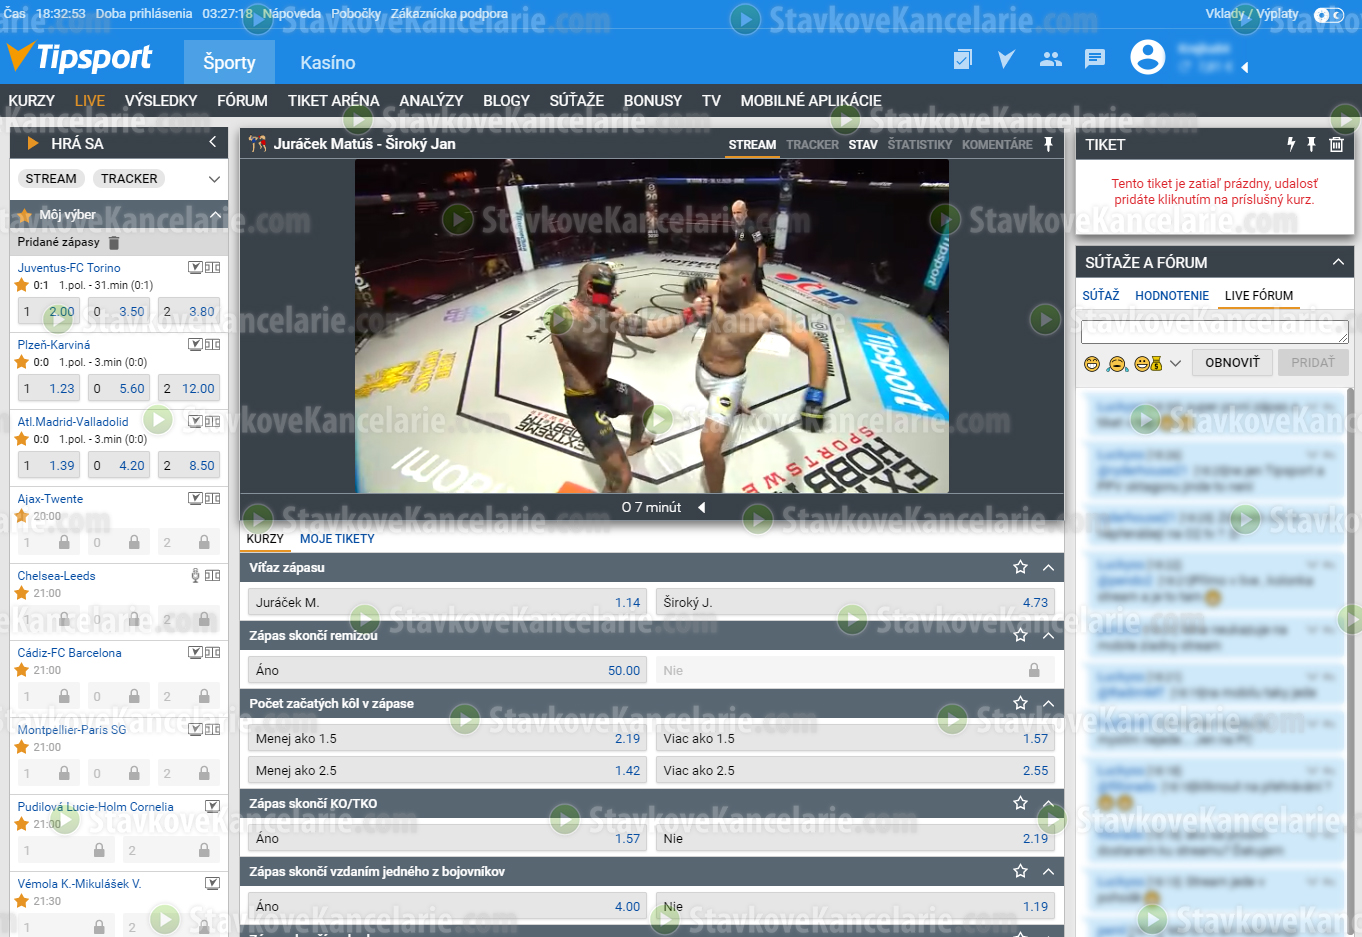Insert the crying emoji in live forum
Screen dimensions: 1362x937
(1118, 363)
